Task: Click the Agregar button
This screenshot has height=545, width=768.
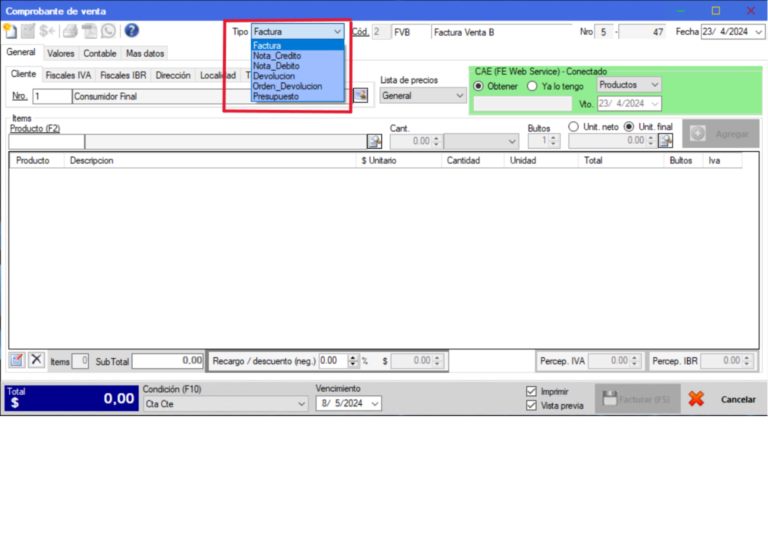Action: (721, 134)
